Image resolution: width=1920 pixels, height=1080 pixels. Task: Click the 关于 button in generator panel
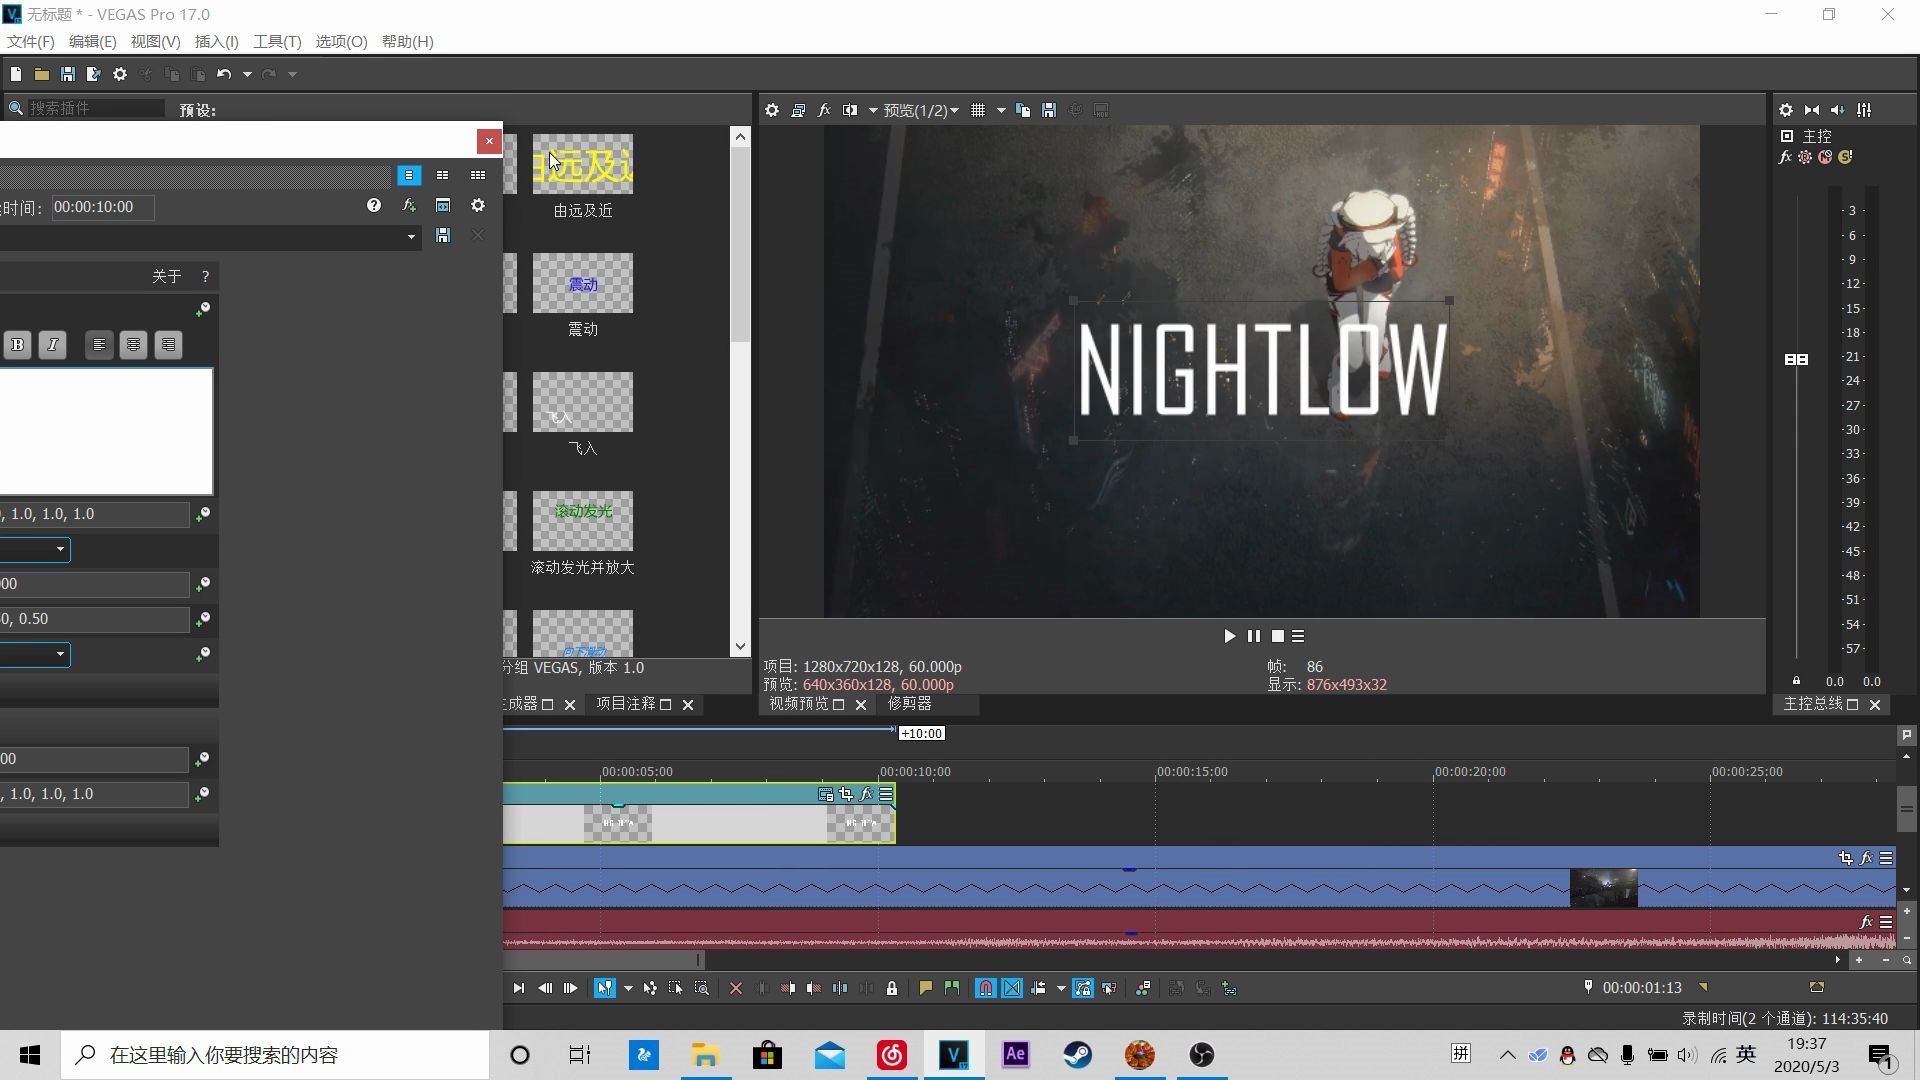pos(166,276)
